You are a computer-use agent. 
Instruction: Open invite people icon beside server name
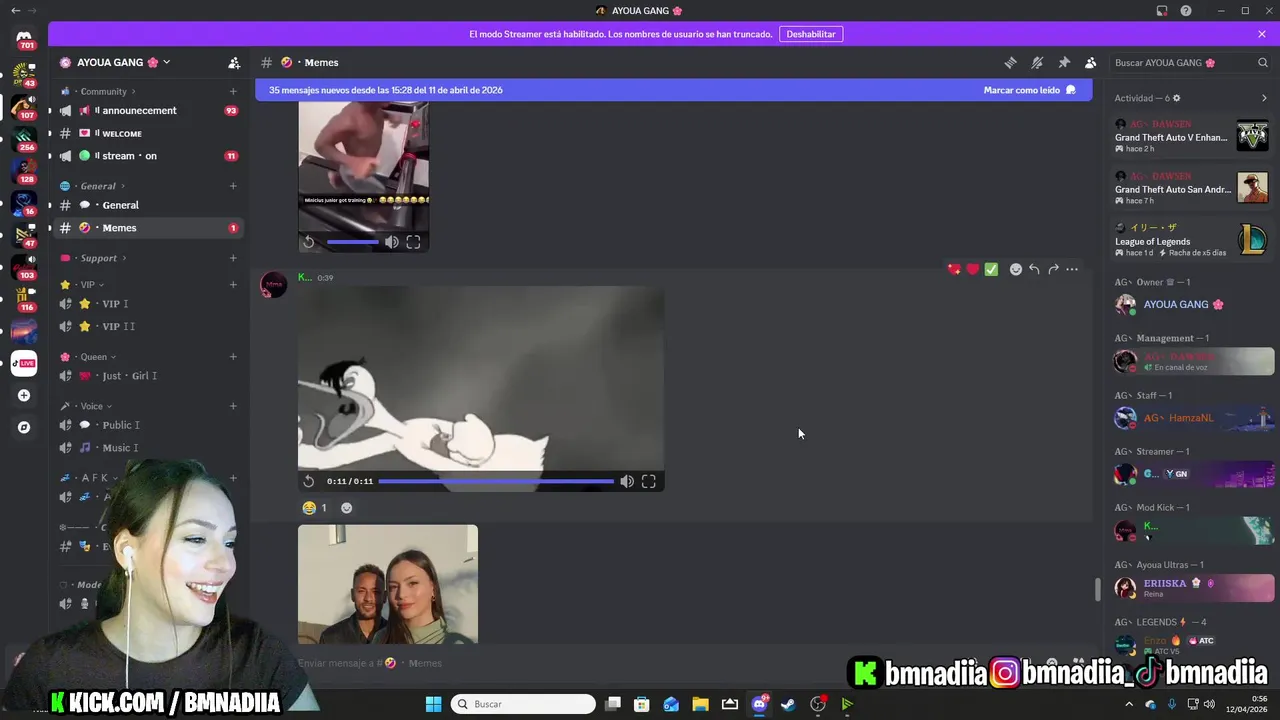click(234, 62)
